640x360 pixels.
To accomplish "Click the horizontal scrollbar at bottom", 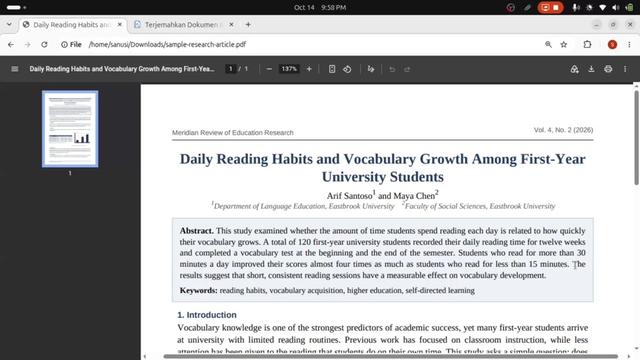I will [391, 356].
